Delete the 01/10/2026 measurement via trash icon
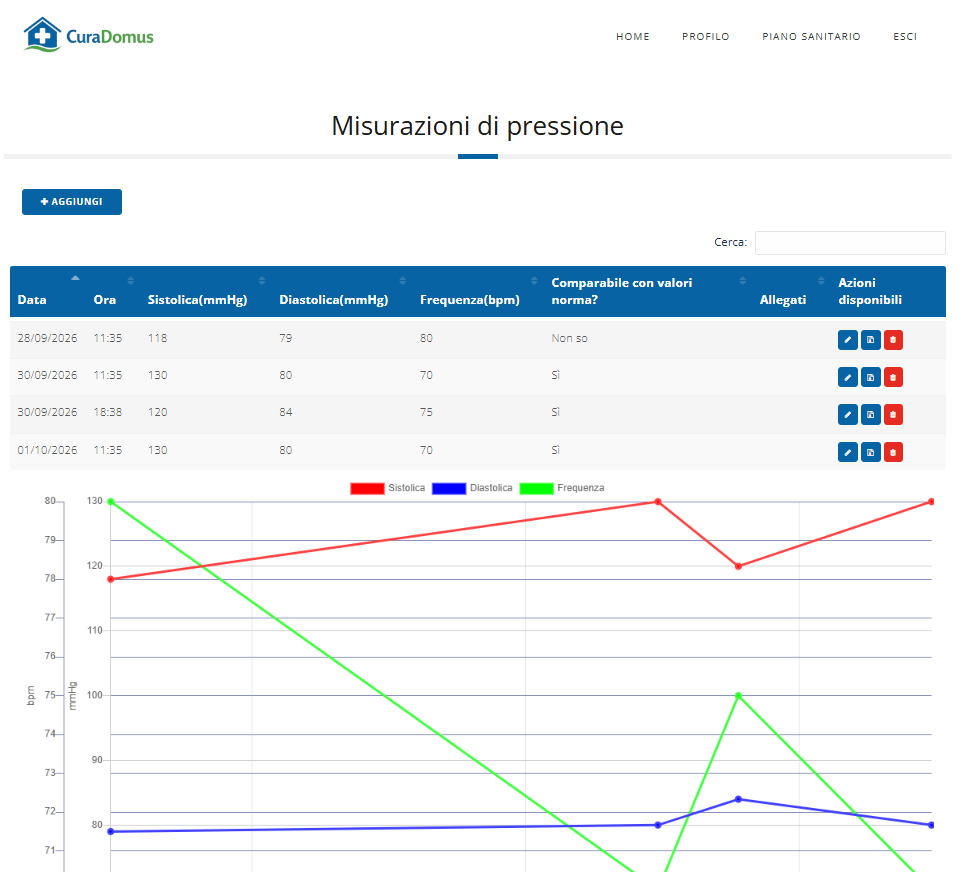Image resolution: width=962 pixels, height=872 pixels. [x=893, y=452]
